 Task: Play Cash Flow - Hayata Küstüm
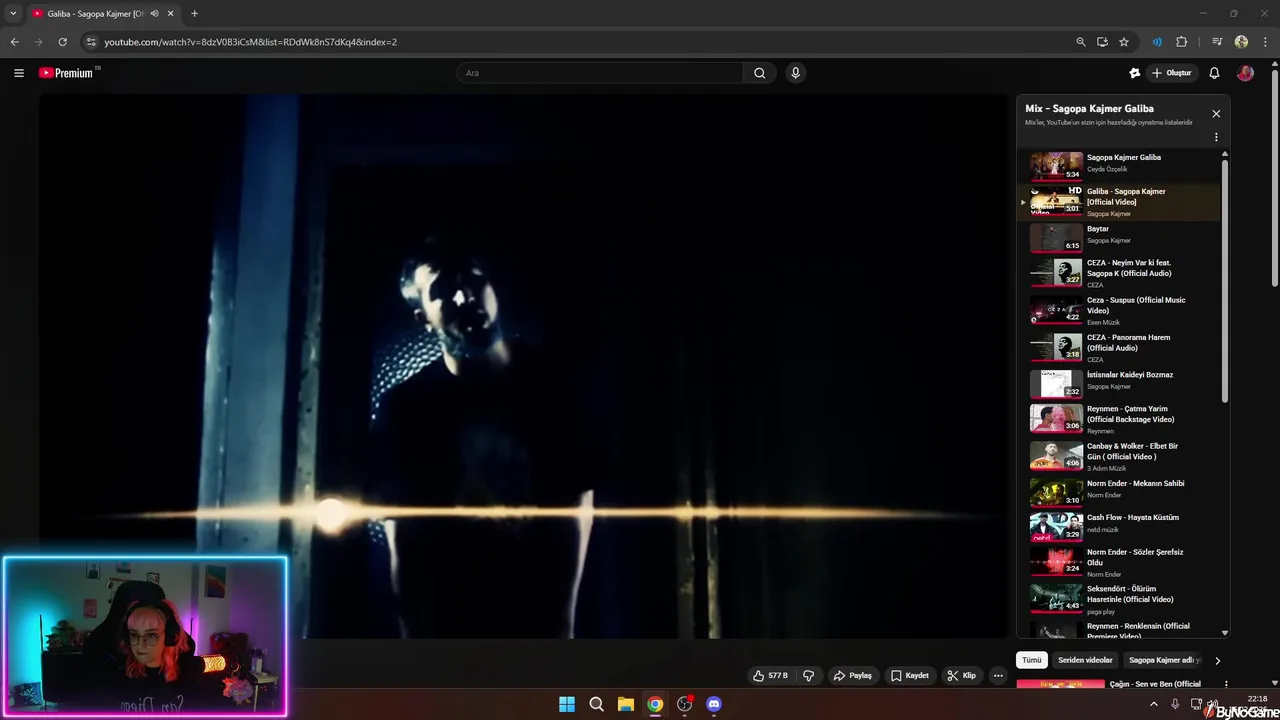(1119, 525)
